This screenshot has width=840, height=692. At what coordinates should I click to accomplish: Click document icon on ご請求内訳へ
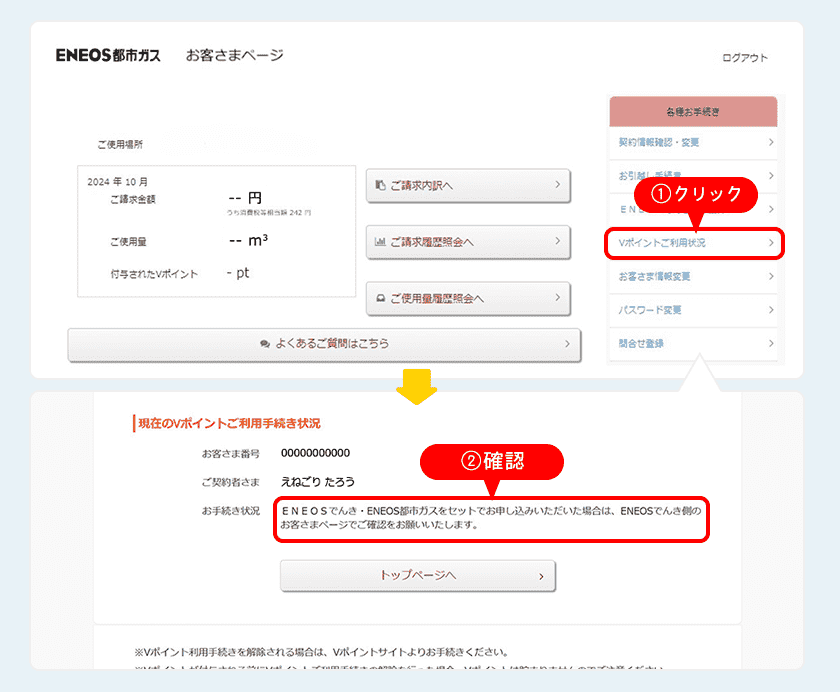(x=380, y=185)
